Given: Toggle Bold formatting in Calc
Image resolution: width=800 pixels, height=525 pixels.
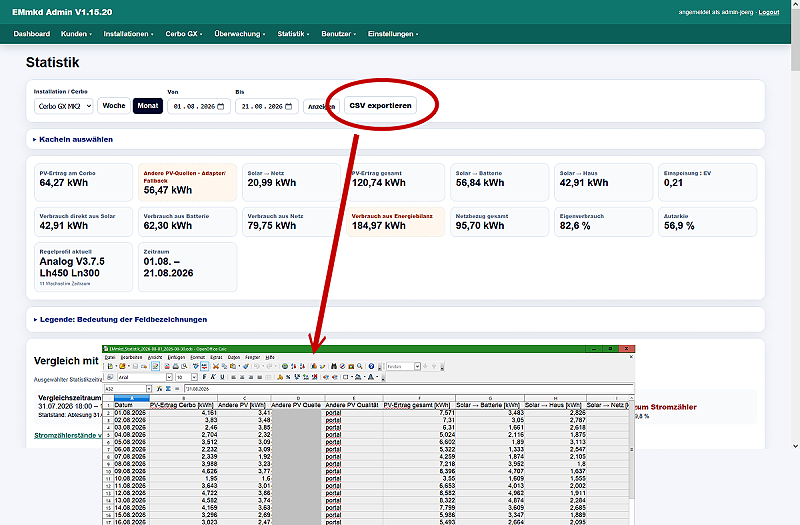Looking at the screenshot, I should click(x=204, y=377).
